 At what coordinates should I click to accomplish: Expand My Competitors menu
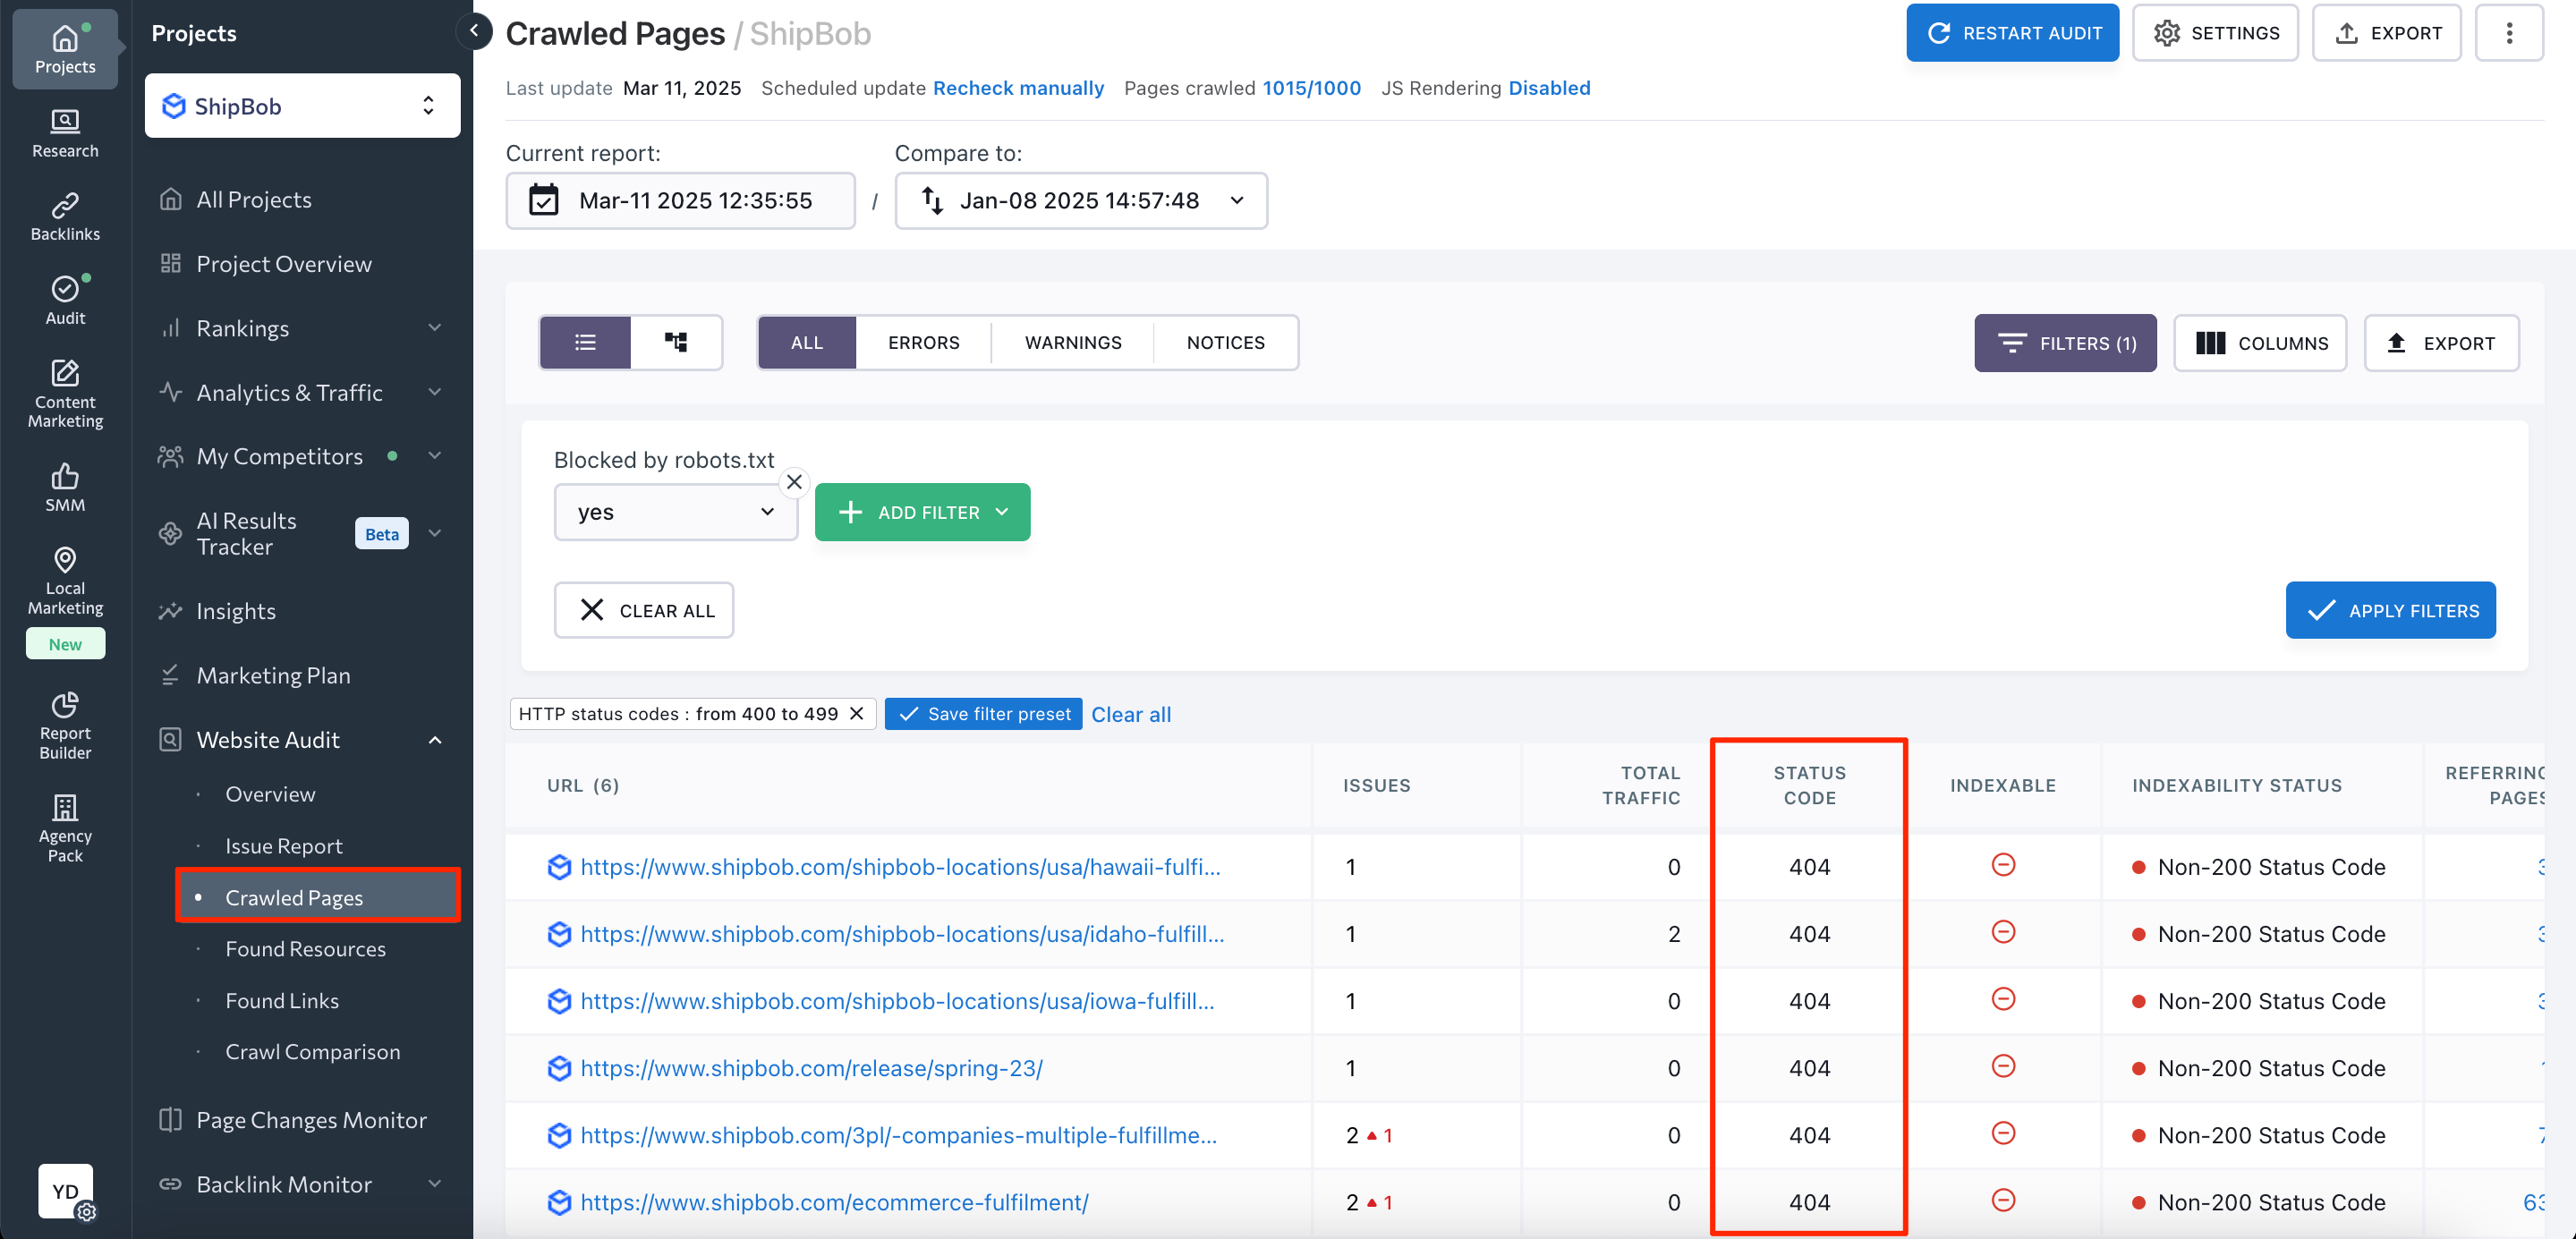tap(434, 456)
